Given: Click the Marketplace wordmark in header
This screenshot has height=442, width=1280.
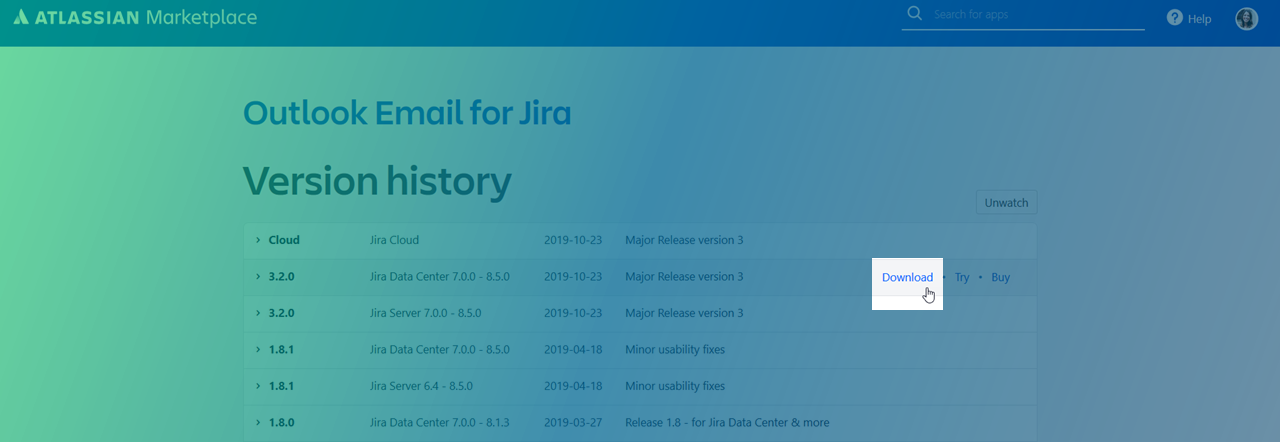Looking at the screenshot, I should (x=200, y=18).
